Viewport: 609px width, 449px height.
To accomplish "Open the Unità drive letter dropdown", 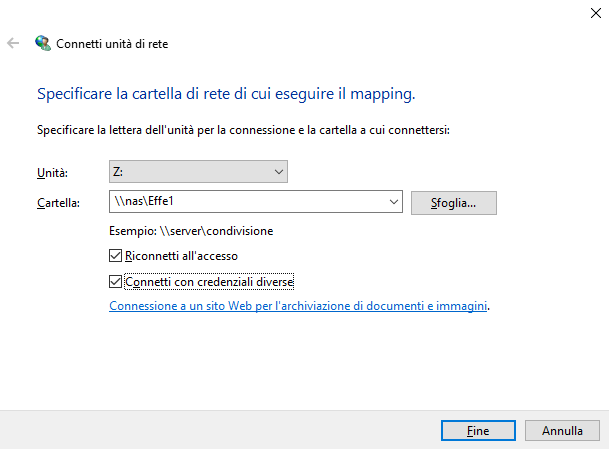I will [x=198, y=173].
